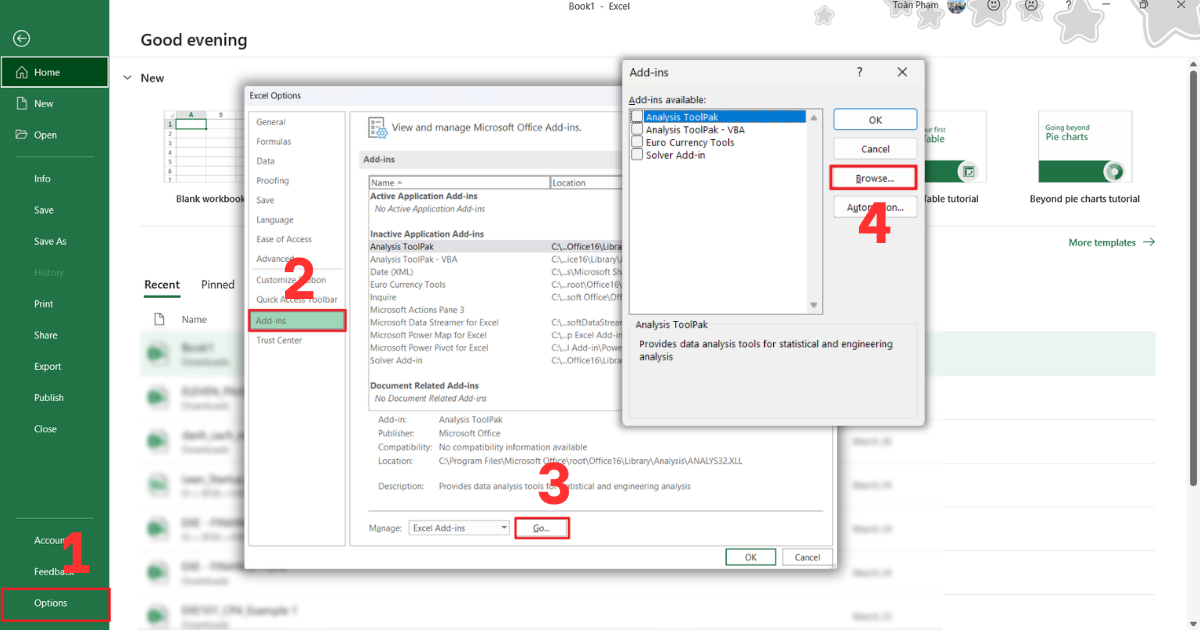Select Solver Add-in row in inactive add-ins
The image size is (1200, 630).
(495, 360)
